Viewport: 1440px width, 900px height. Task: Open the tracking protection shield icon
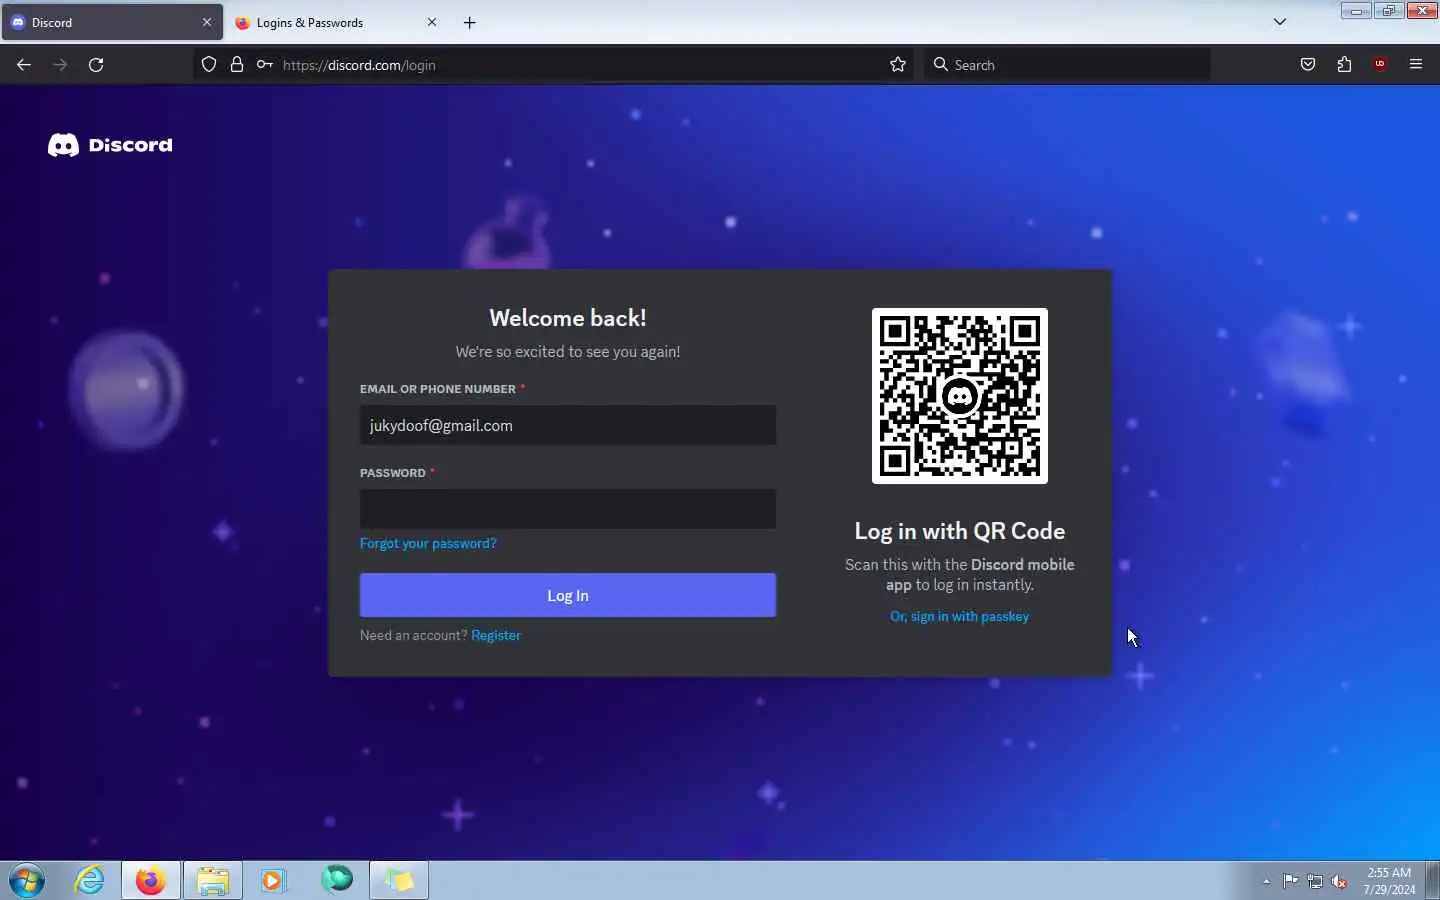[x=209, y=65]
